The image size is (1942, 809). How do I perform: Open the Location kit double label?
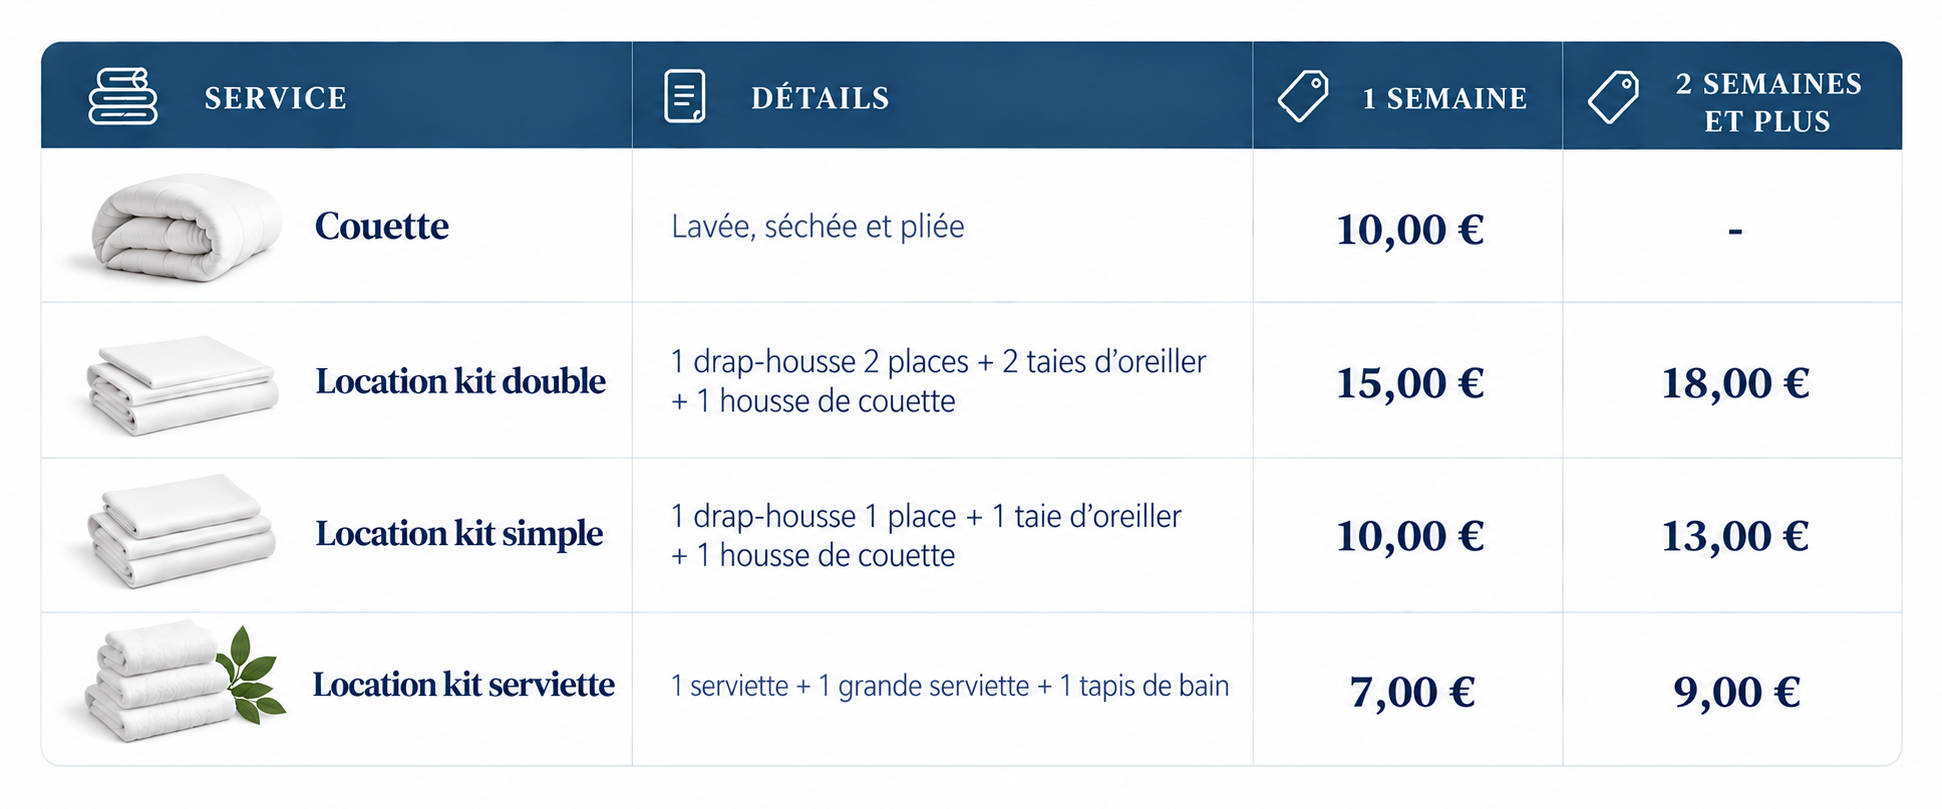point(460,381)
